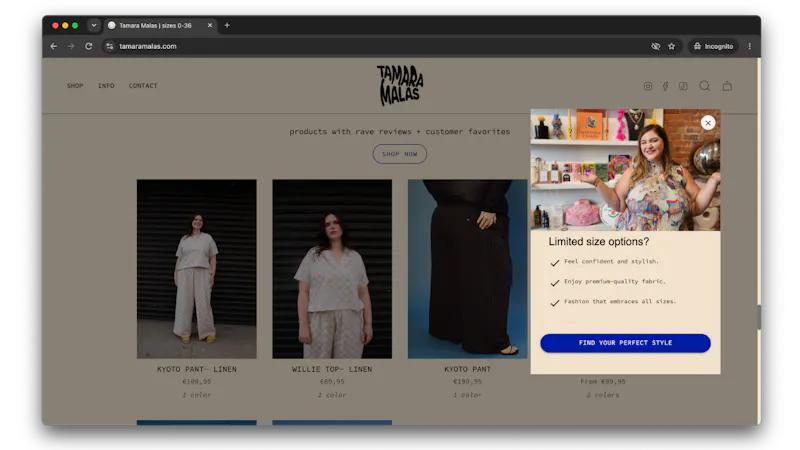Click the address bar URL tamaramalas.com
The width and height of the screenshot is (800, 450).
[x=148, y=46]
